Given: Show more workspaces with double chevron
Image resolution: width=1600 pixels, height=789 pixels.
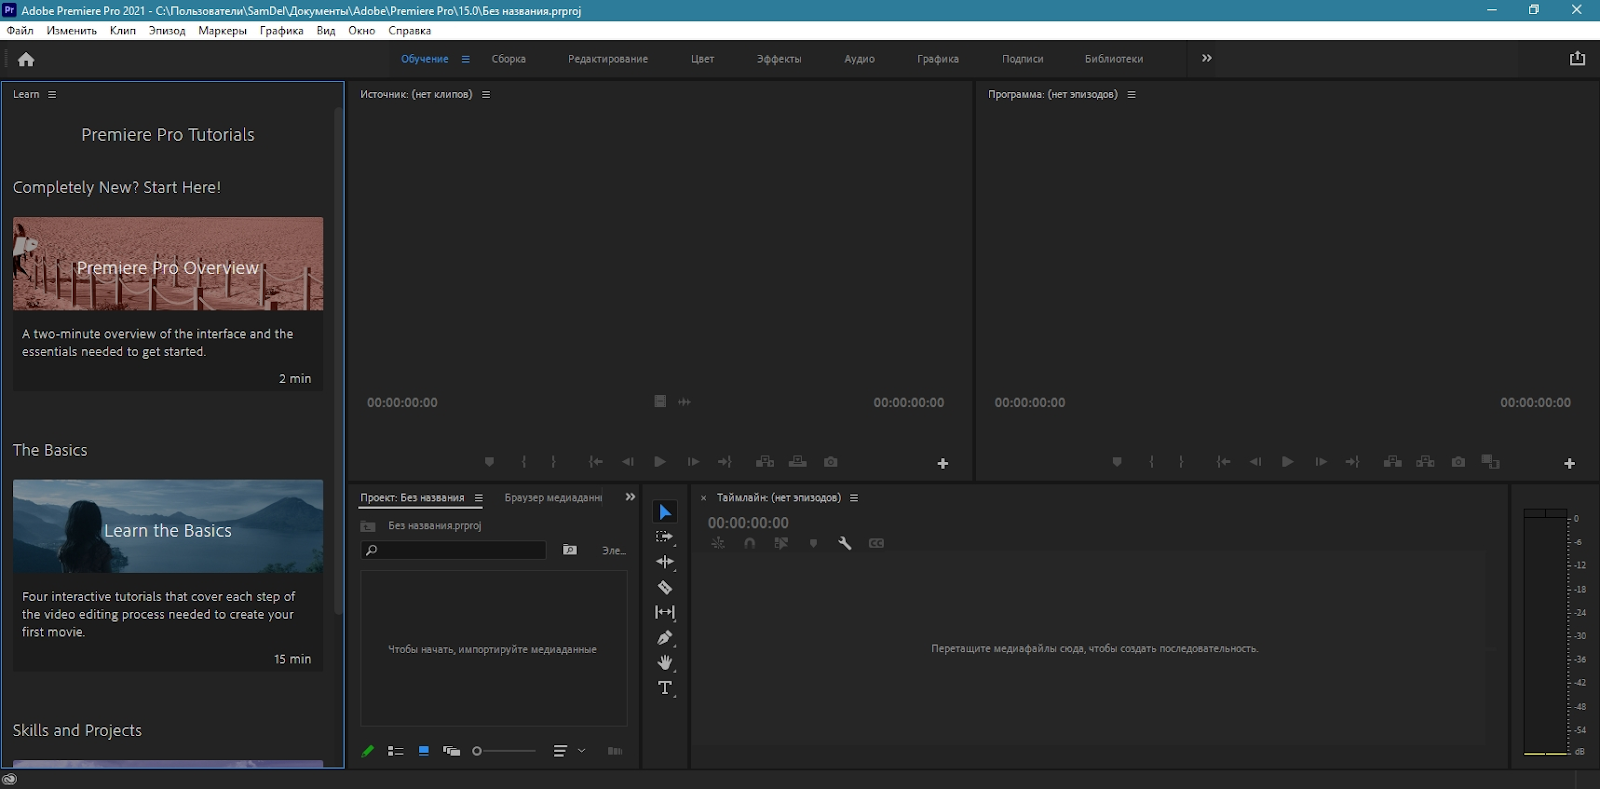Looking at the screenshot, I should coord(1207,58).
